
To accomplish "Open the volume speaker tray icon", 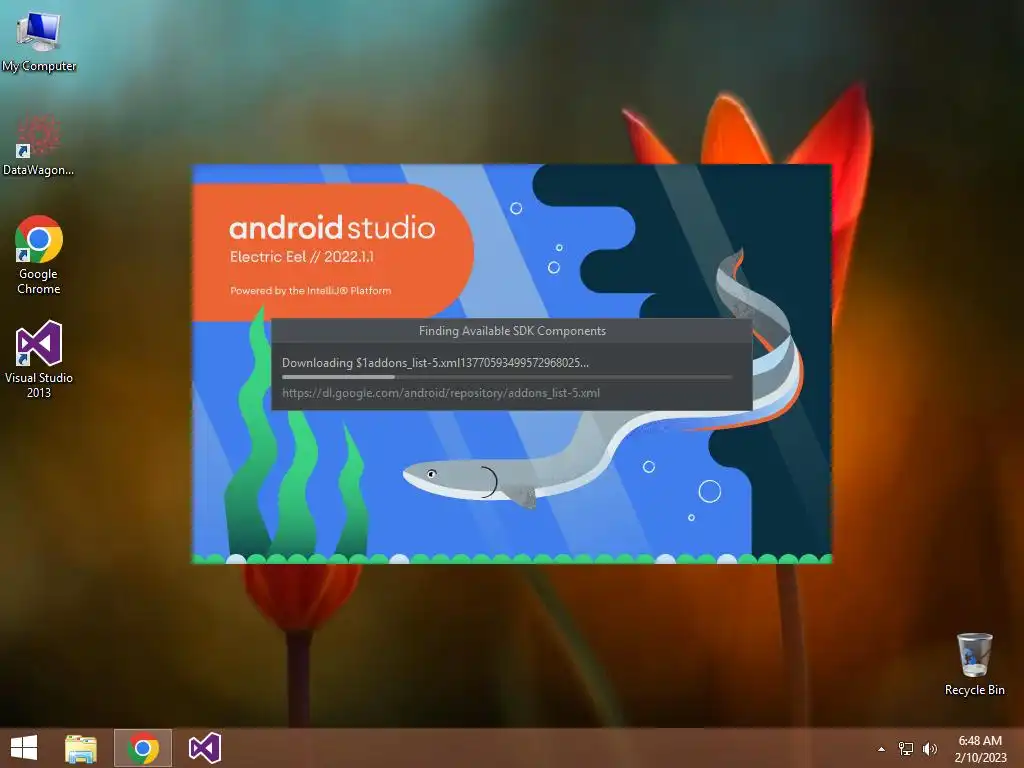I will tap(929, 749).
